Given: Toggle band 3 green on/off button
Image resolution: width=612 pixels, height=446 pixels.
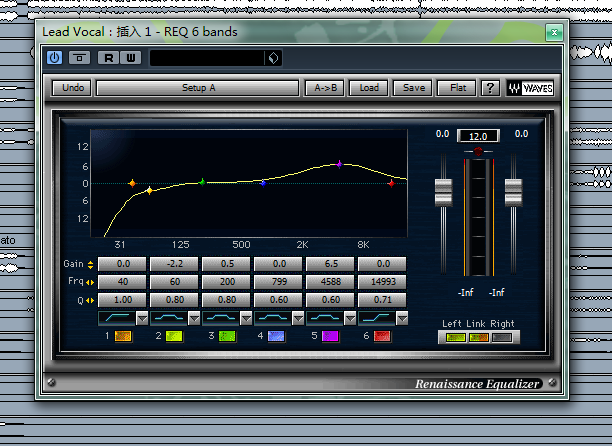Looking at the screenshot, I should [227, 336].
